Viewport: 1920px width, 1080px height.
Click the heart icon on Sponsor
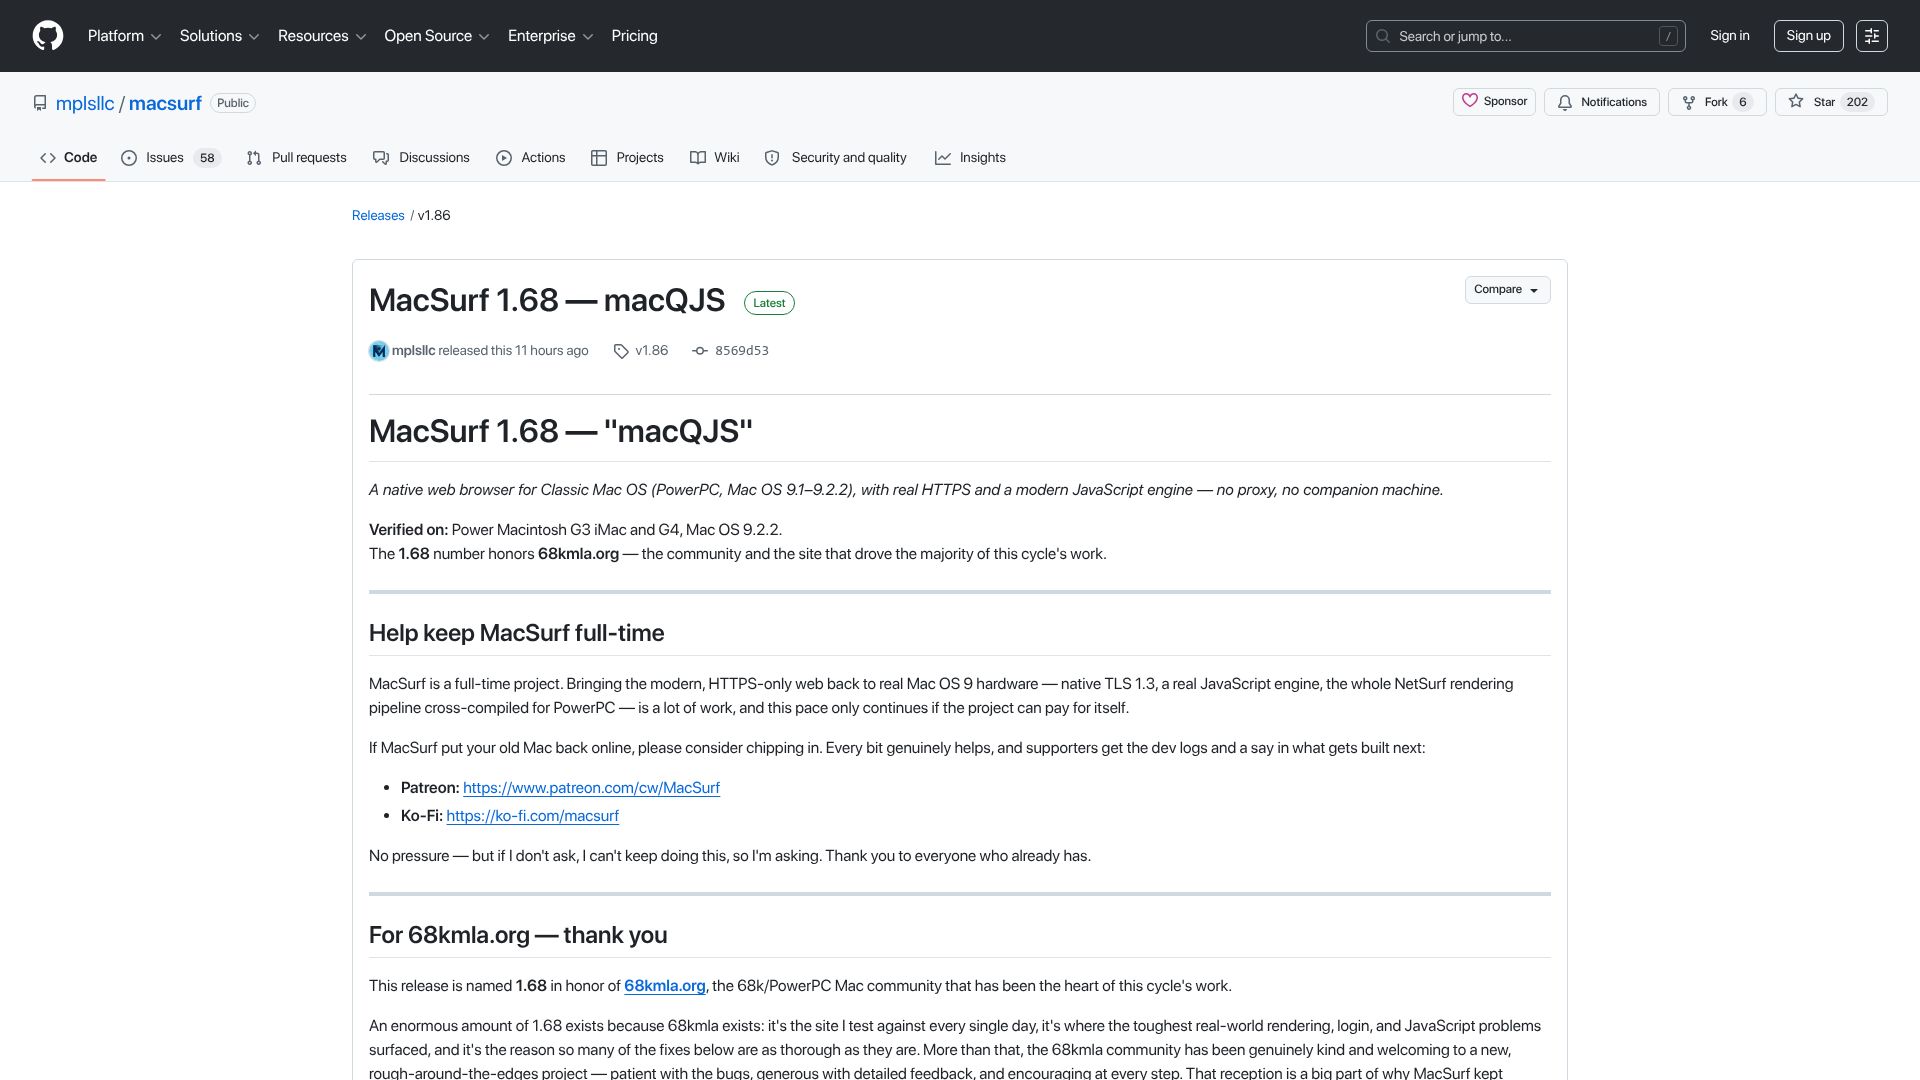click(x=1470, y=101)
